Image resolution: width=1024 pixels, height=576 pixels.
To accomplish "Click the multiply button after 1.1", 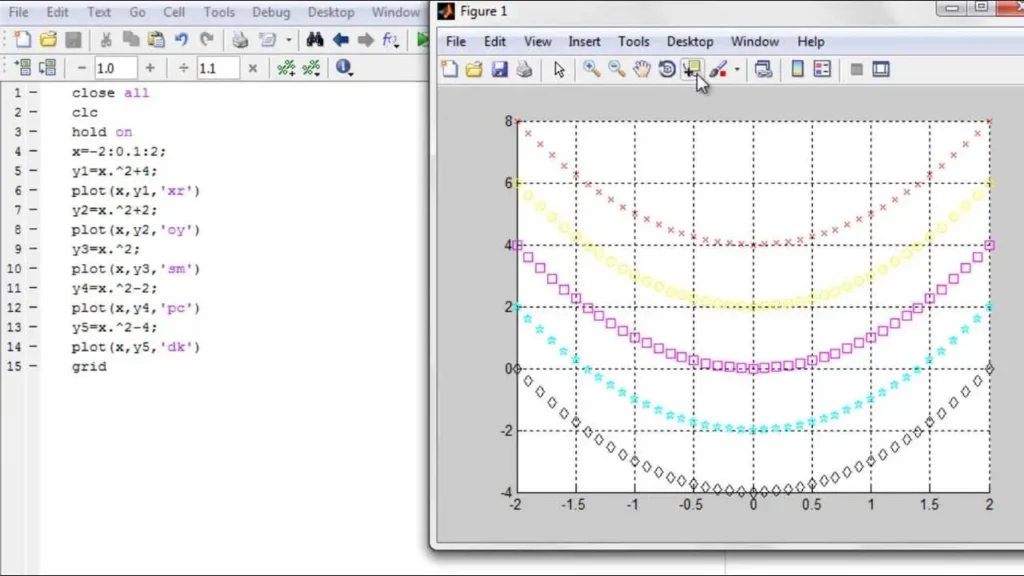I will (252, 68).
